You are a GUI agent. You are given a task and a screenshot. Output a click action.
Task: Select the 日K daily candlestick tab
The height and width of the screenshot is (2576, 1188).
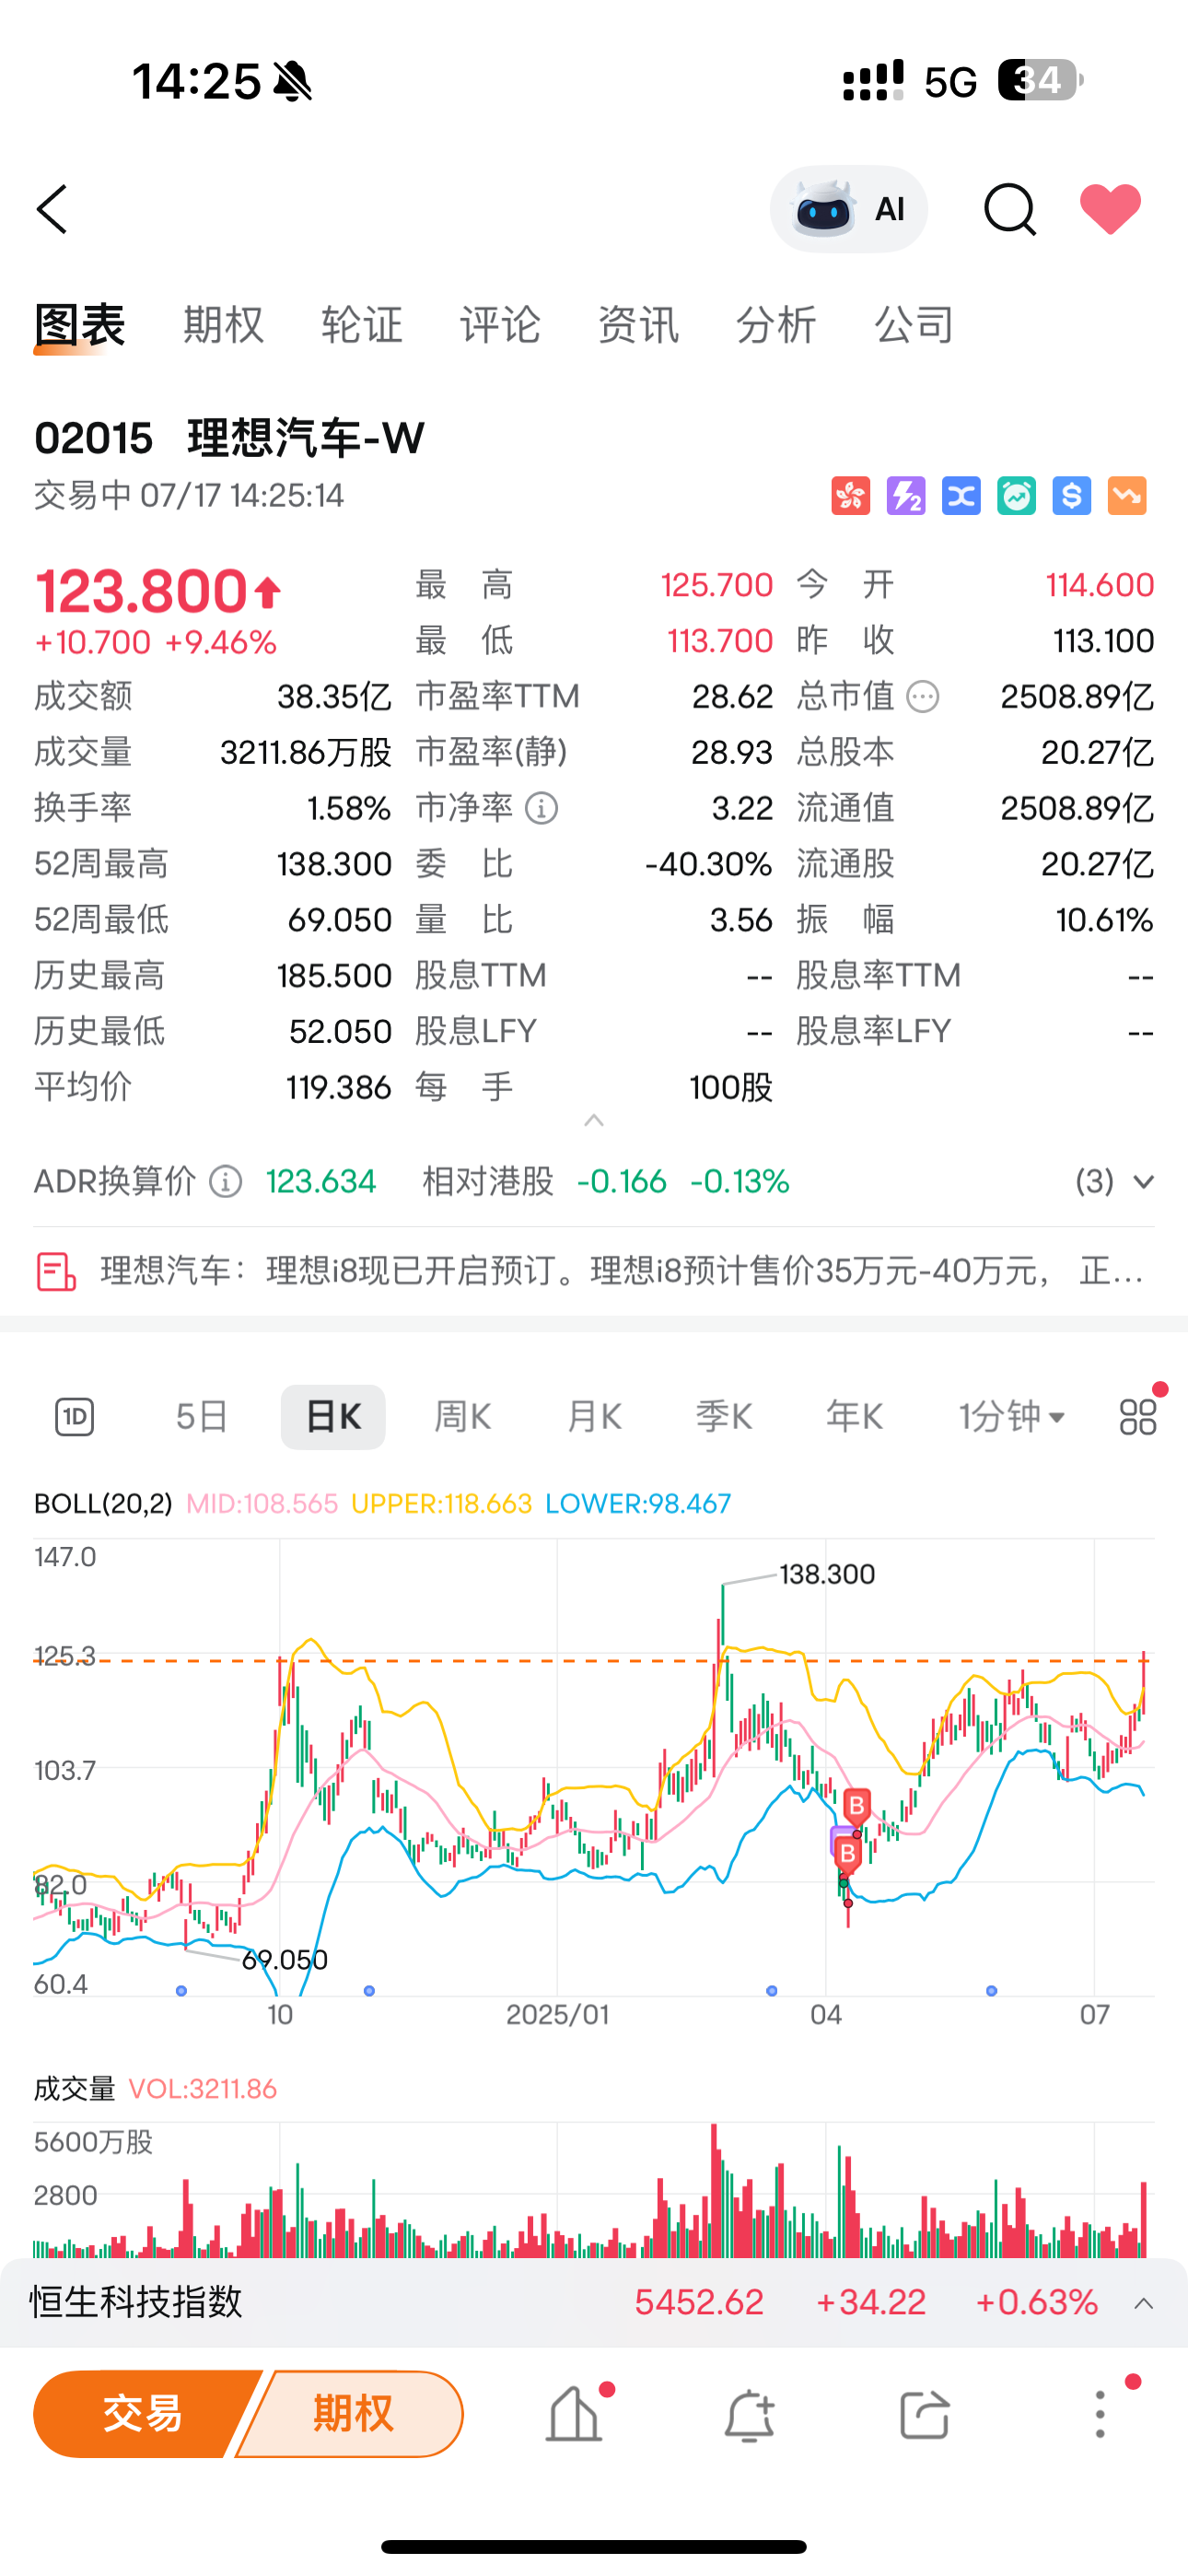tap(333, 1417)
